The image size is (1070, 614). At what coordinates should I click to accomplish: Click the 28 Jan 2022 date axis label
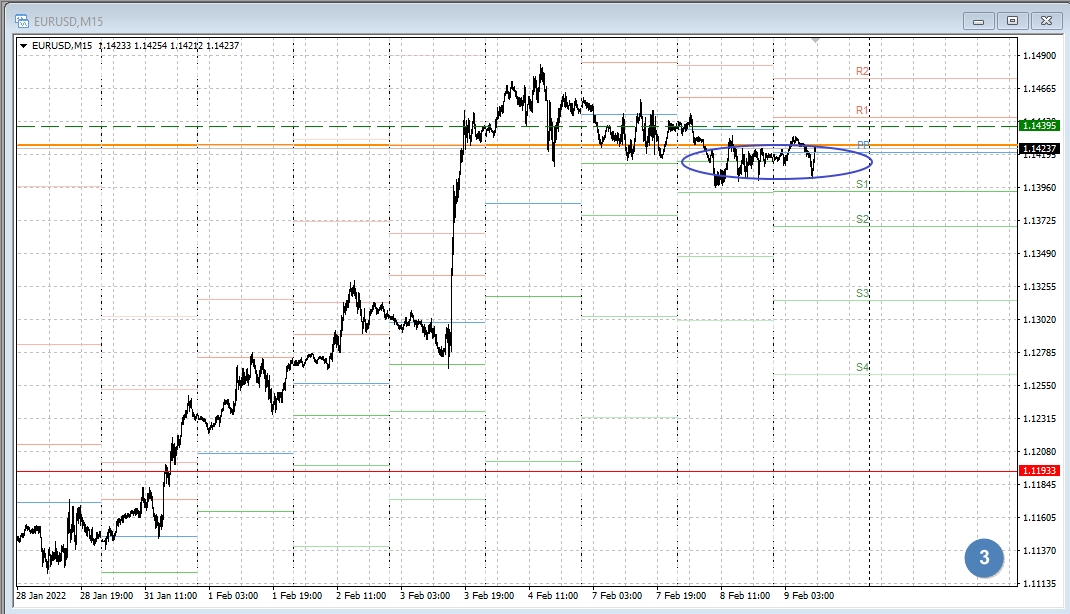tap(44, 596)
